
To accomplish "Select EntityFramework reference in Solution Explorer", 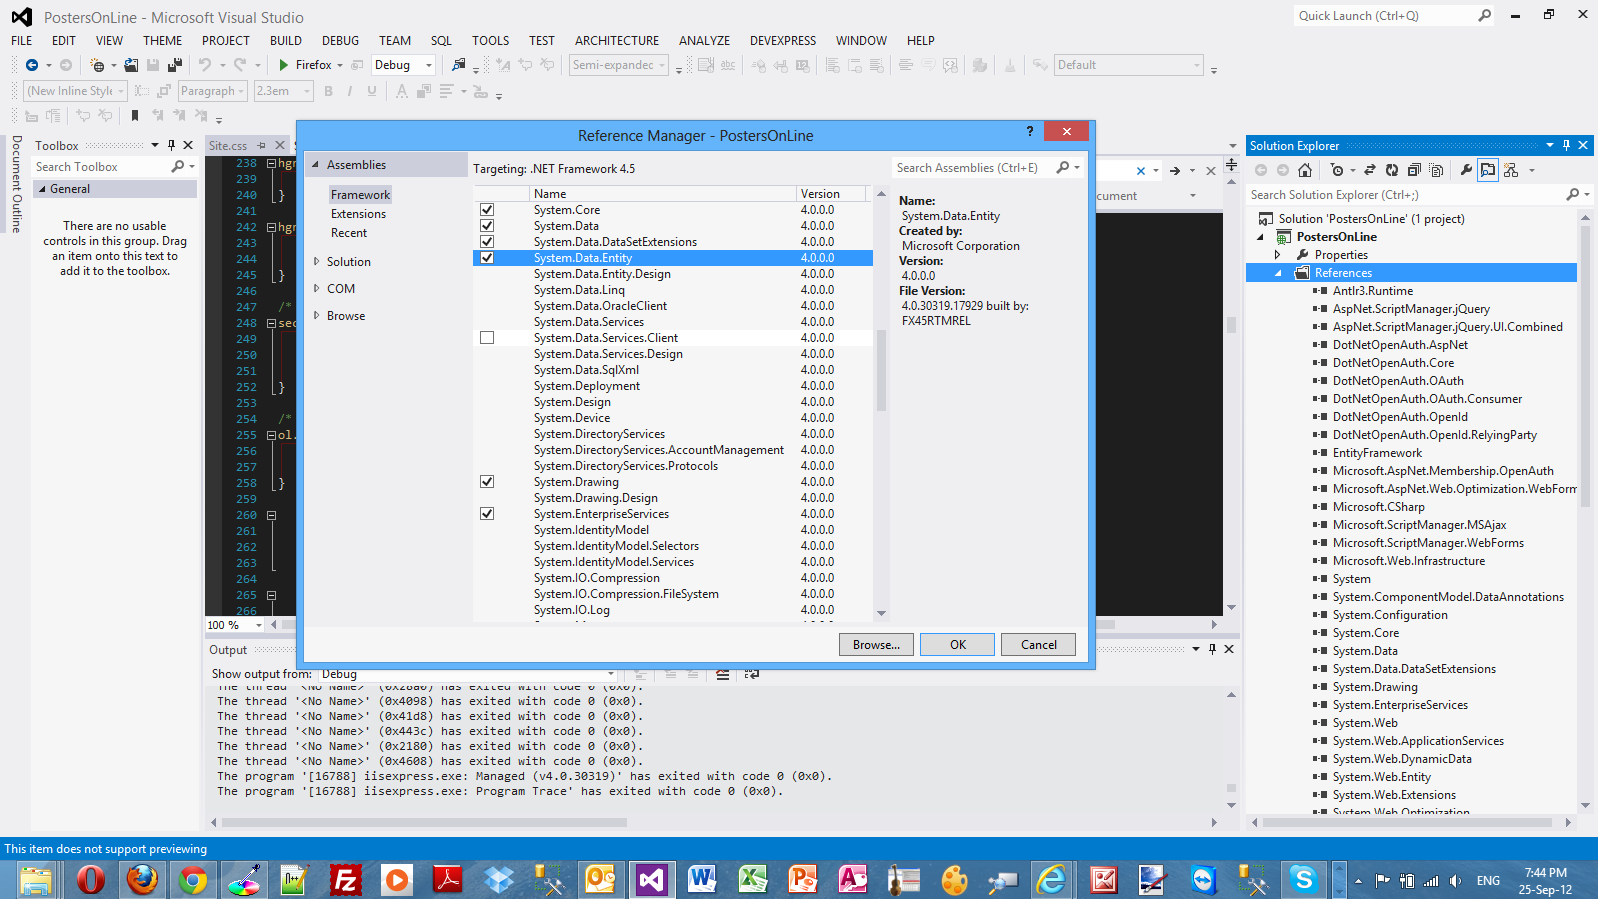I will tap(1376, 453).
